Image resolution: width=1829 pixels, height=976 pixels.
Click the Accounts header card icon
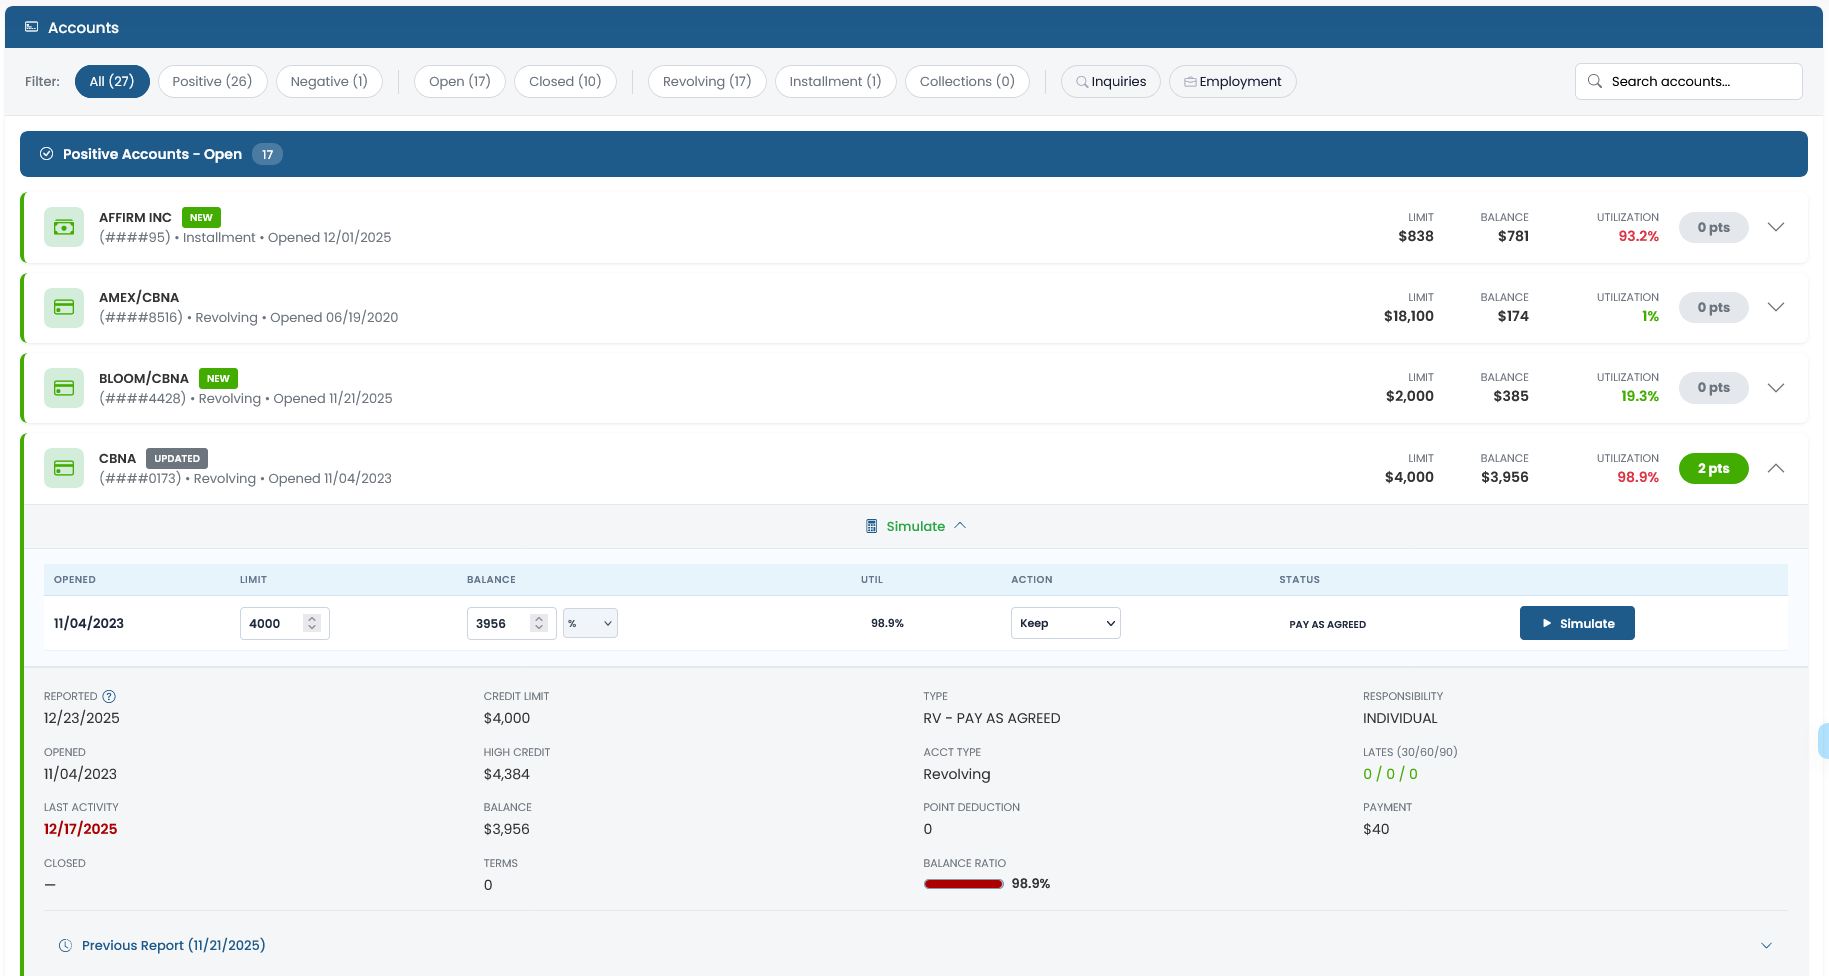29,27
